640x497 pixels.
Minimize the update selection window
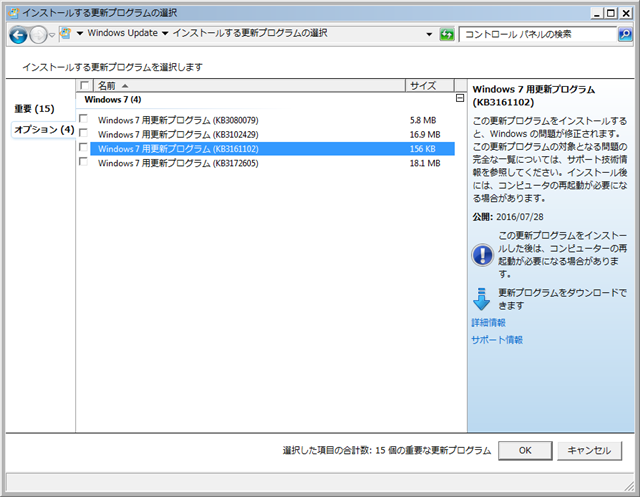pyautogui.click(x=597, y=13)
